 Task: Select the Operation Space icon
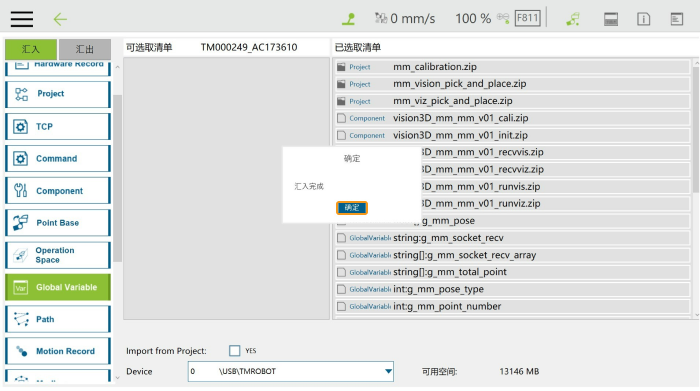(21, 255)
